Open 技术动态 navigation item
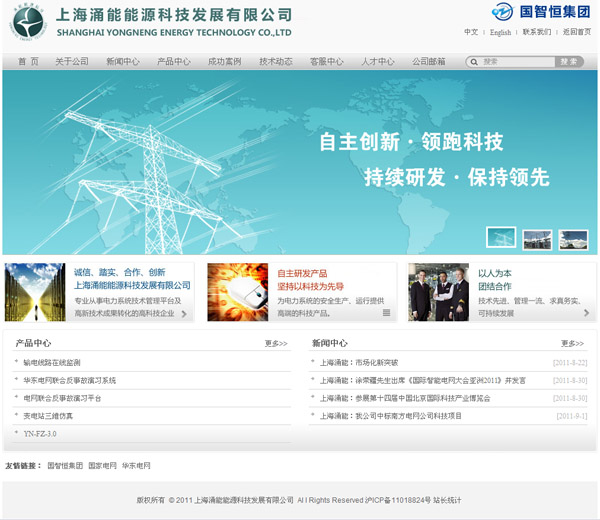The image size is (600, 520). pyautogui.click(x=276, y=62)
